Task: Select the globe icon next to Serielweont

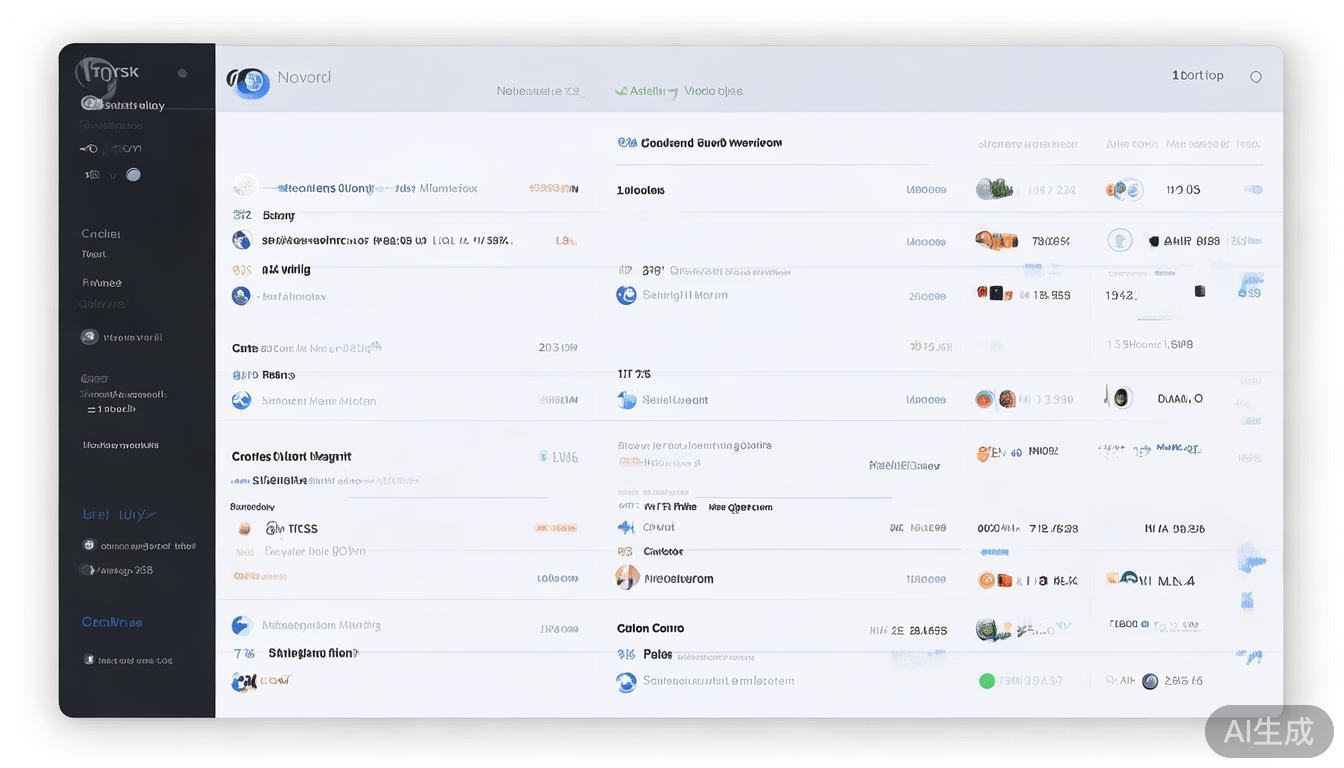Action: coord(626,398)
